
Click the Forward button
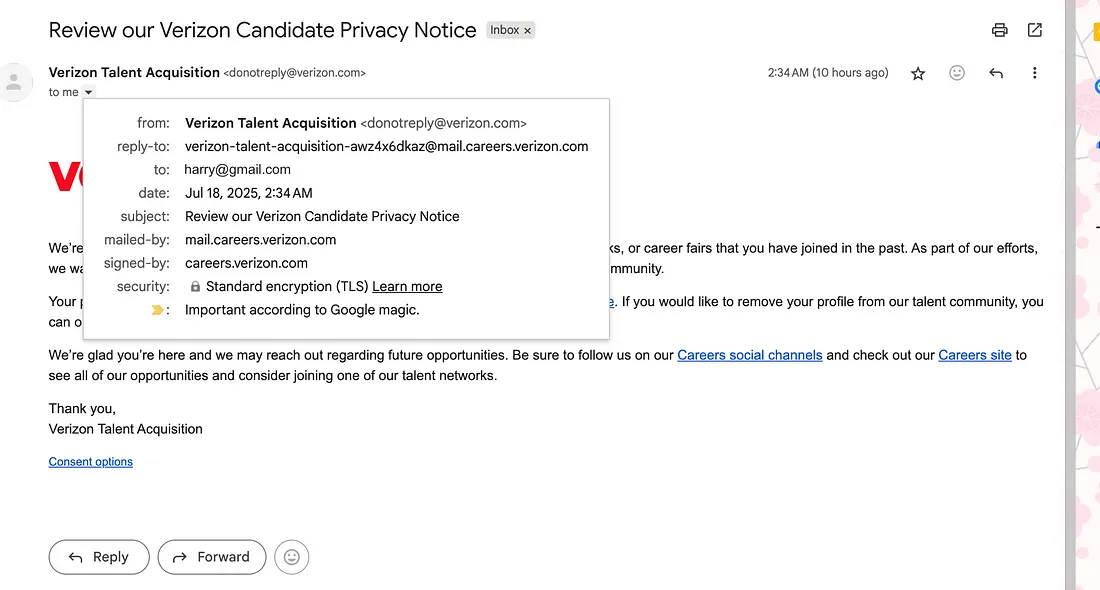212,557
